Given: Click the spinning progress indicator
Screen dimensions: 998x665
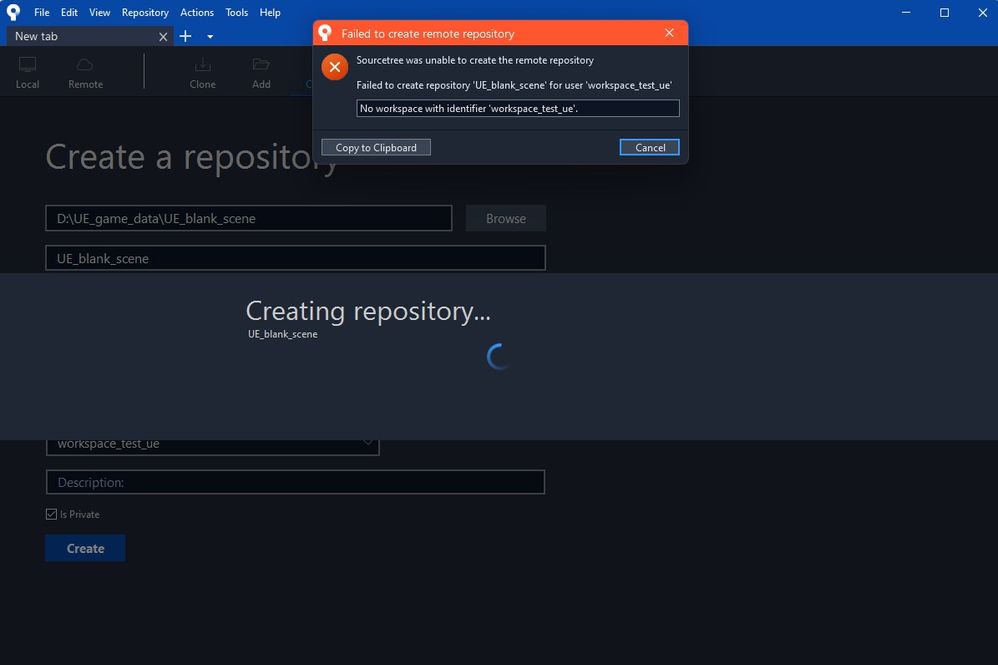Looking at the screenshot, I should tap(498, 356).
